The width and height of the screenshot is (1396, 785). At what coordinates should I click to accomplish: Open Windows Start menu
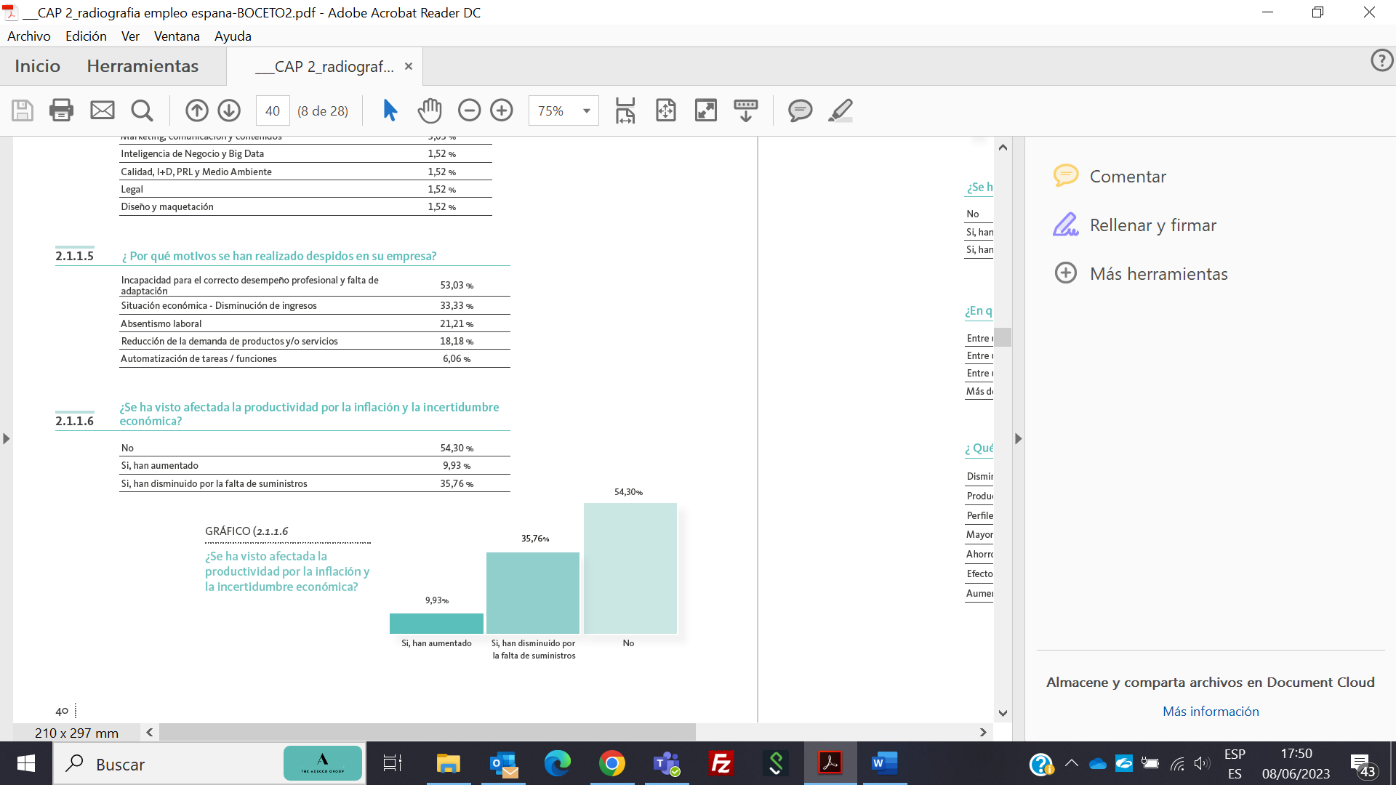pos(25,764)
